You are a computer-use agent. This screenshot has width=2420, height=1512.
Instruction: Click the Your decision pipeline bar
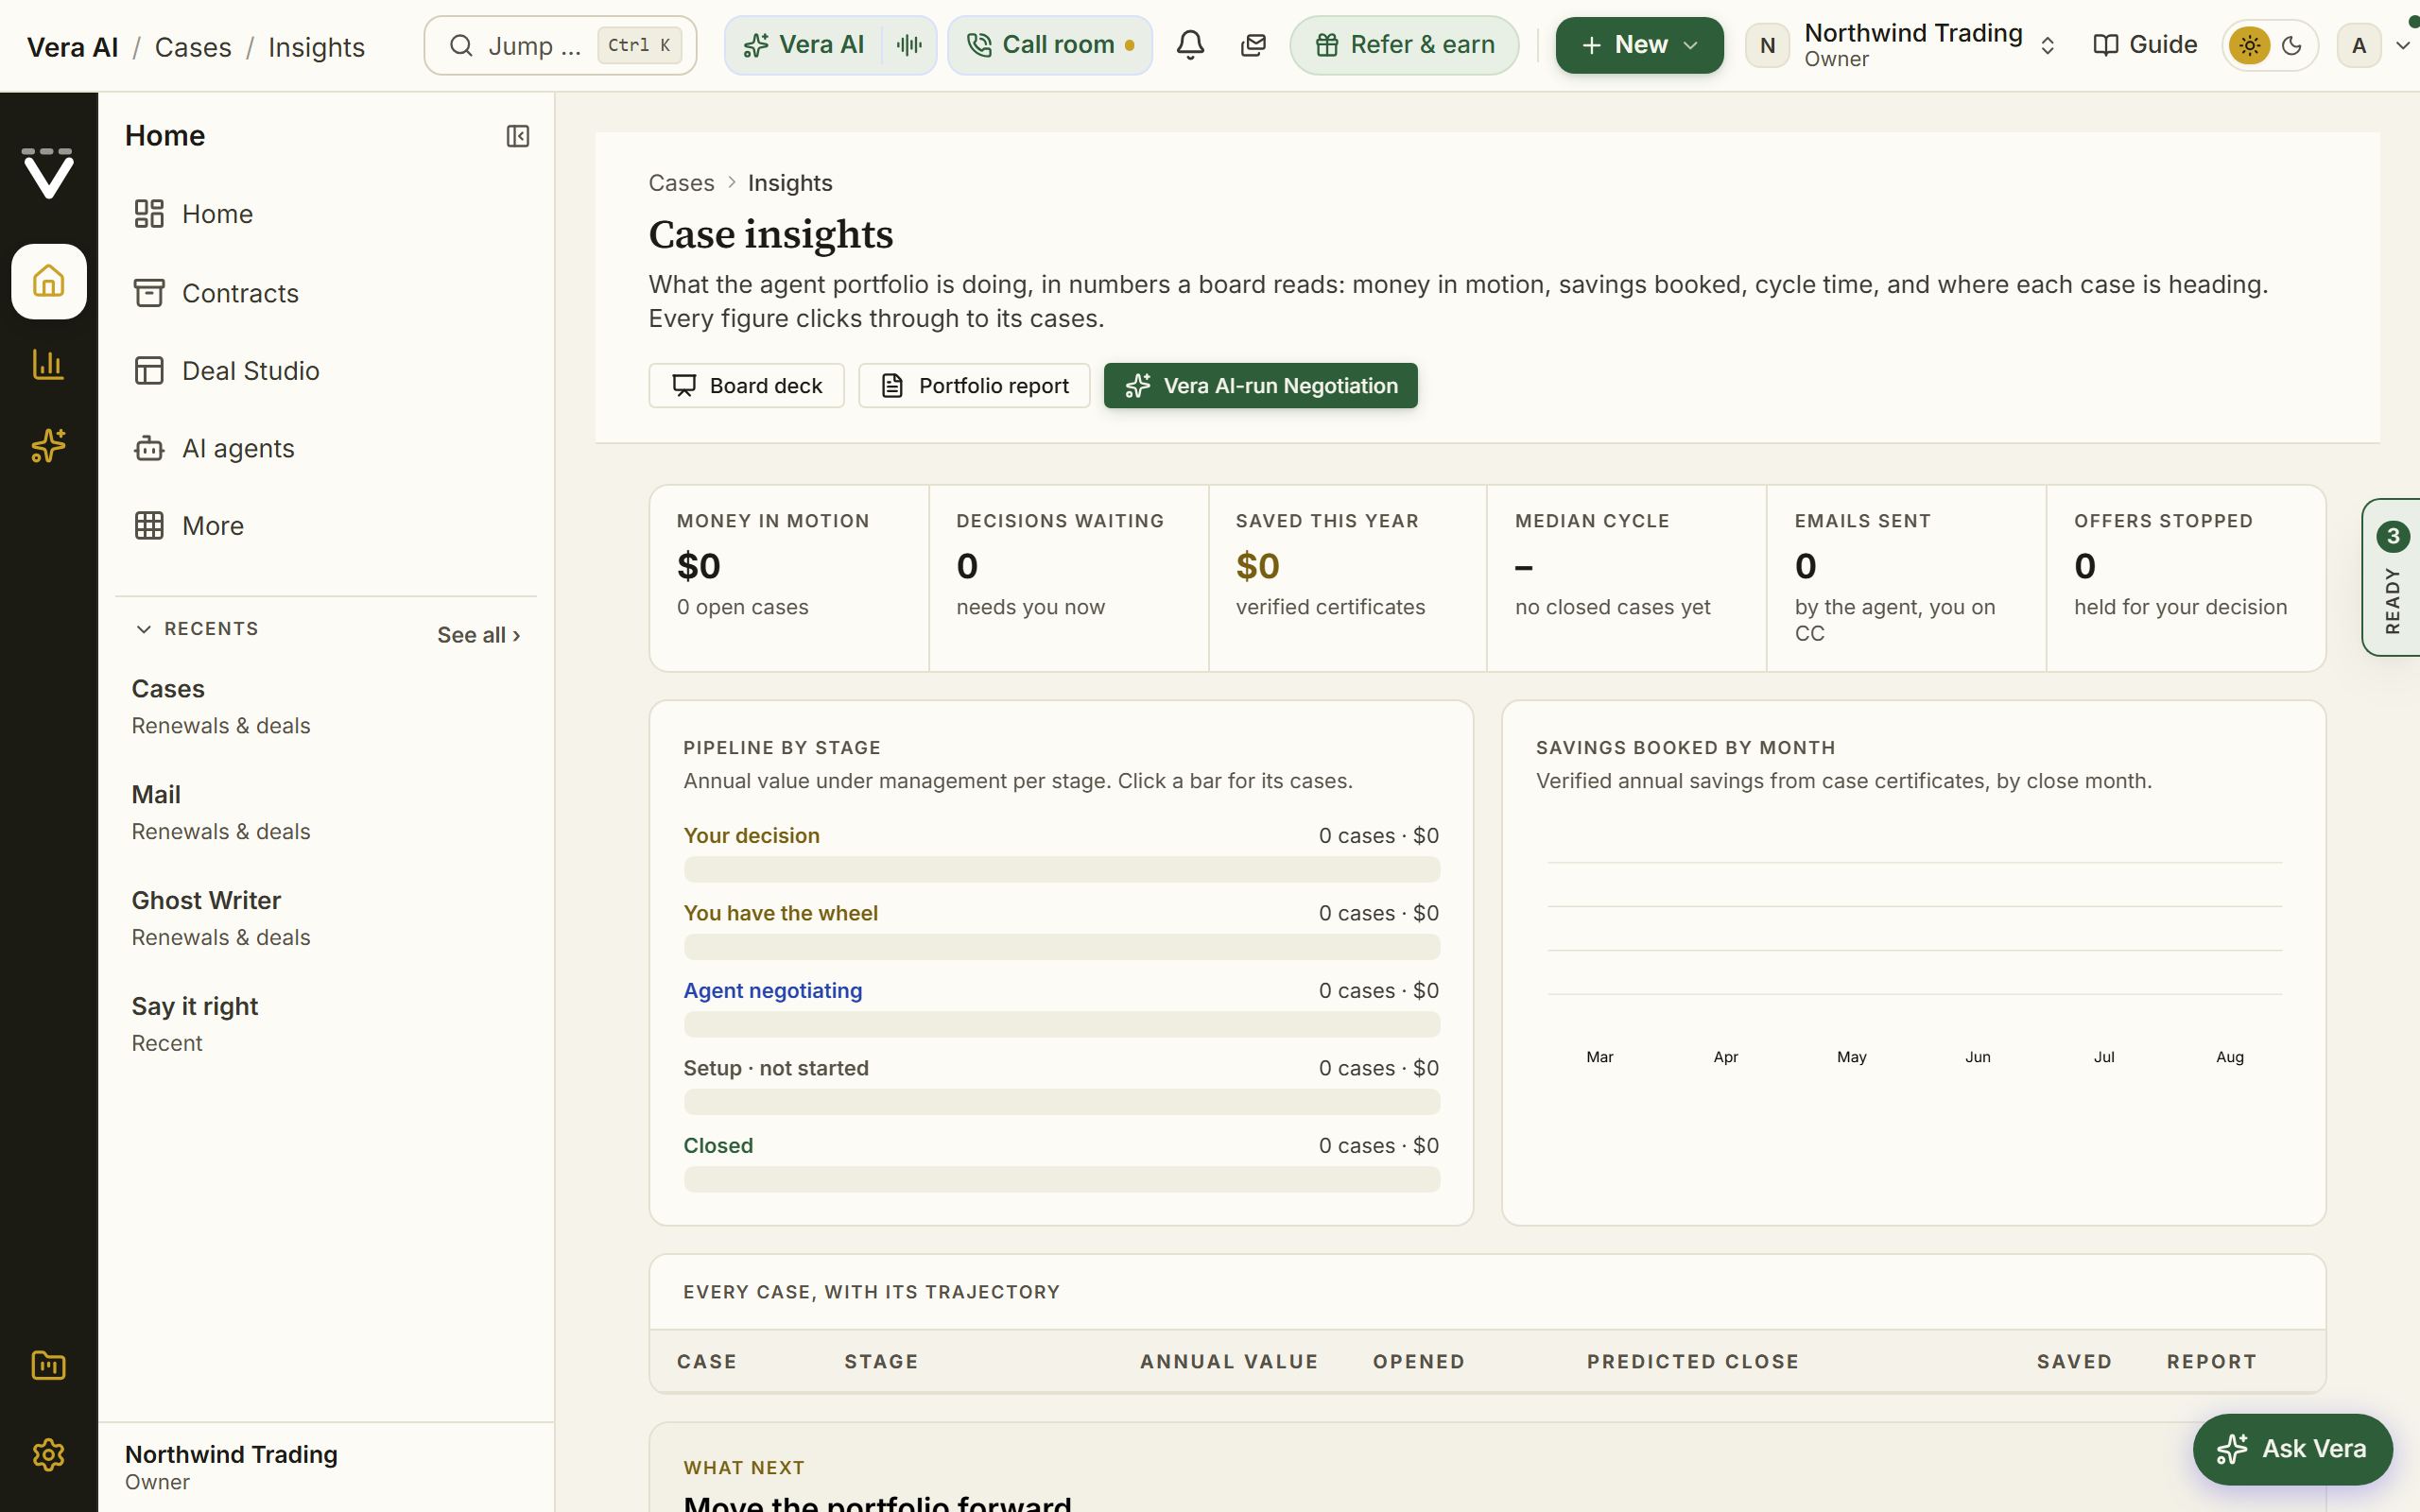[x=1061, y=869]
